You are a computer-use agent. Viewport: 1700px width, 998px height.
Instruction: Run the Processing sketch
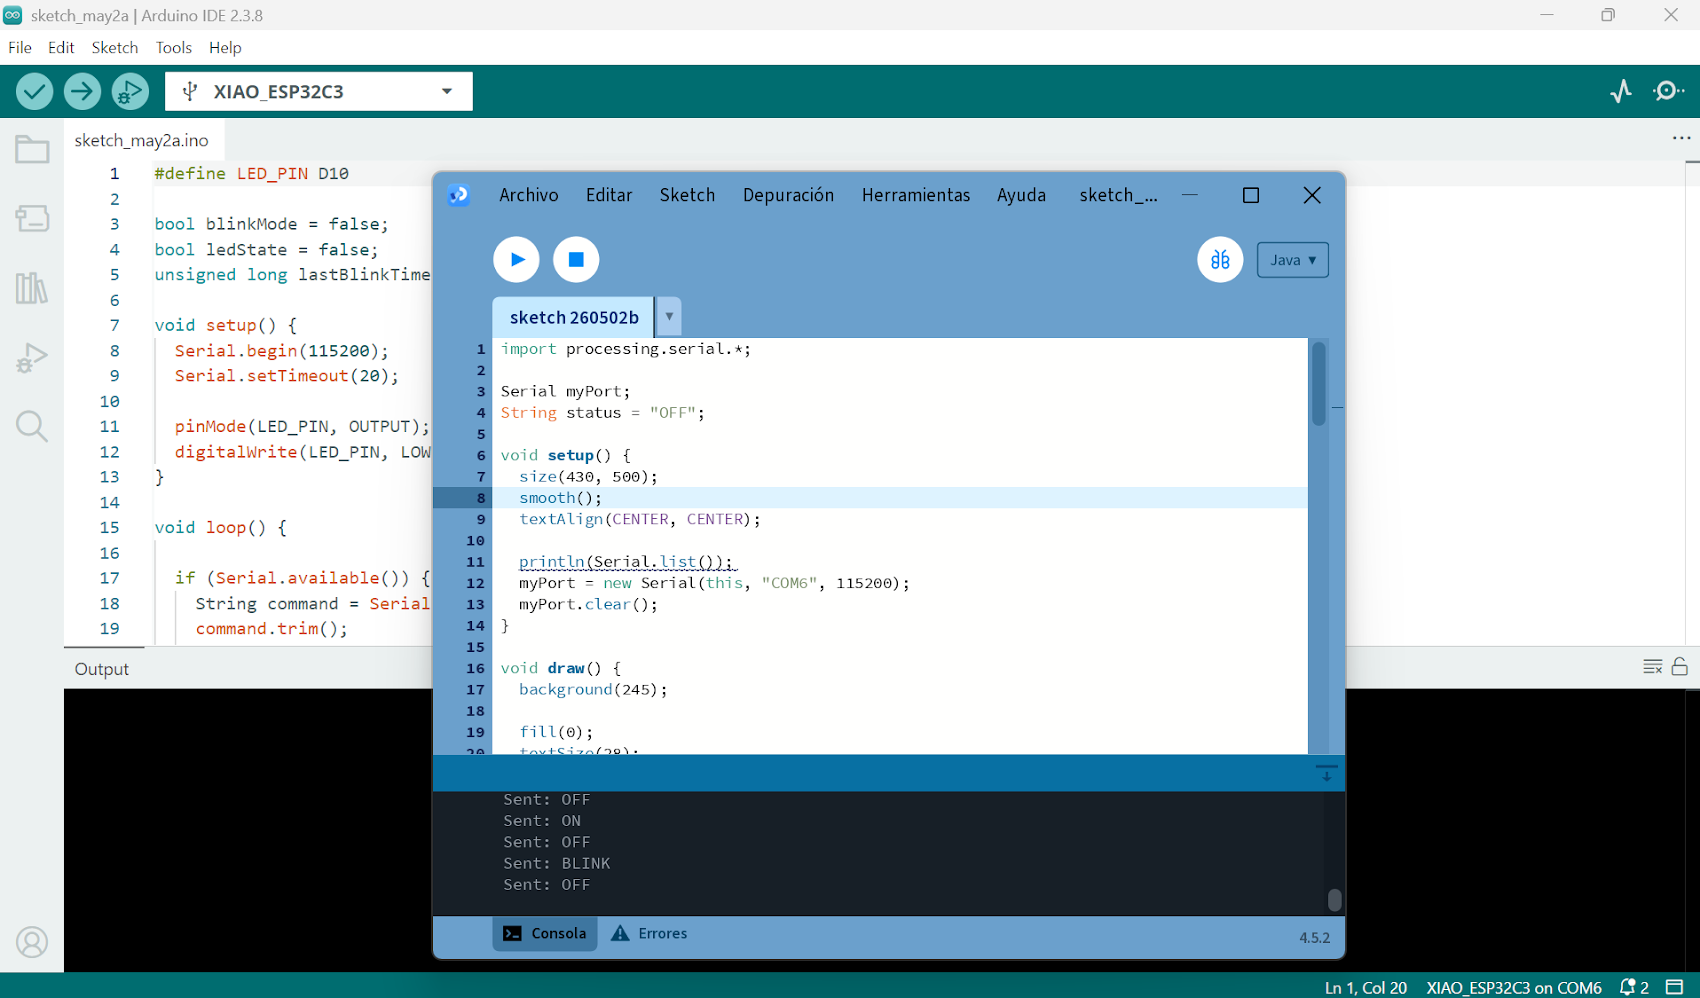[517, 260]
